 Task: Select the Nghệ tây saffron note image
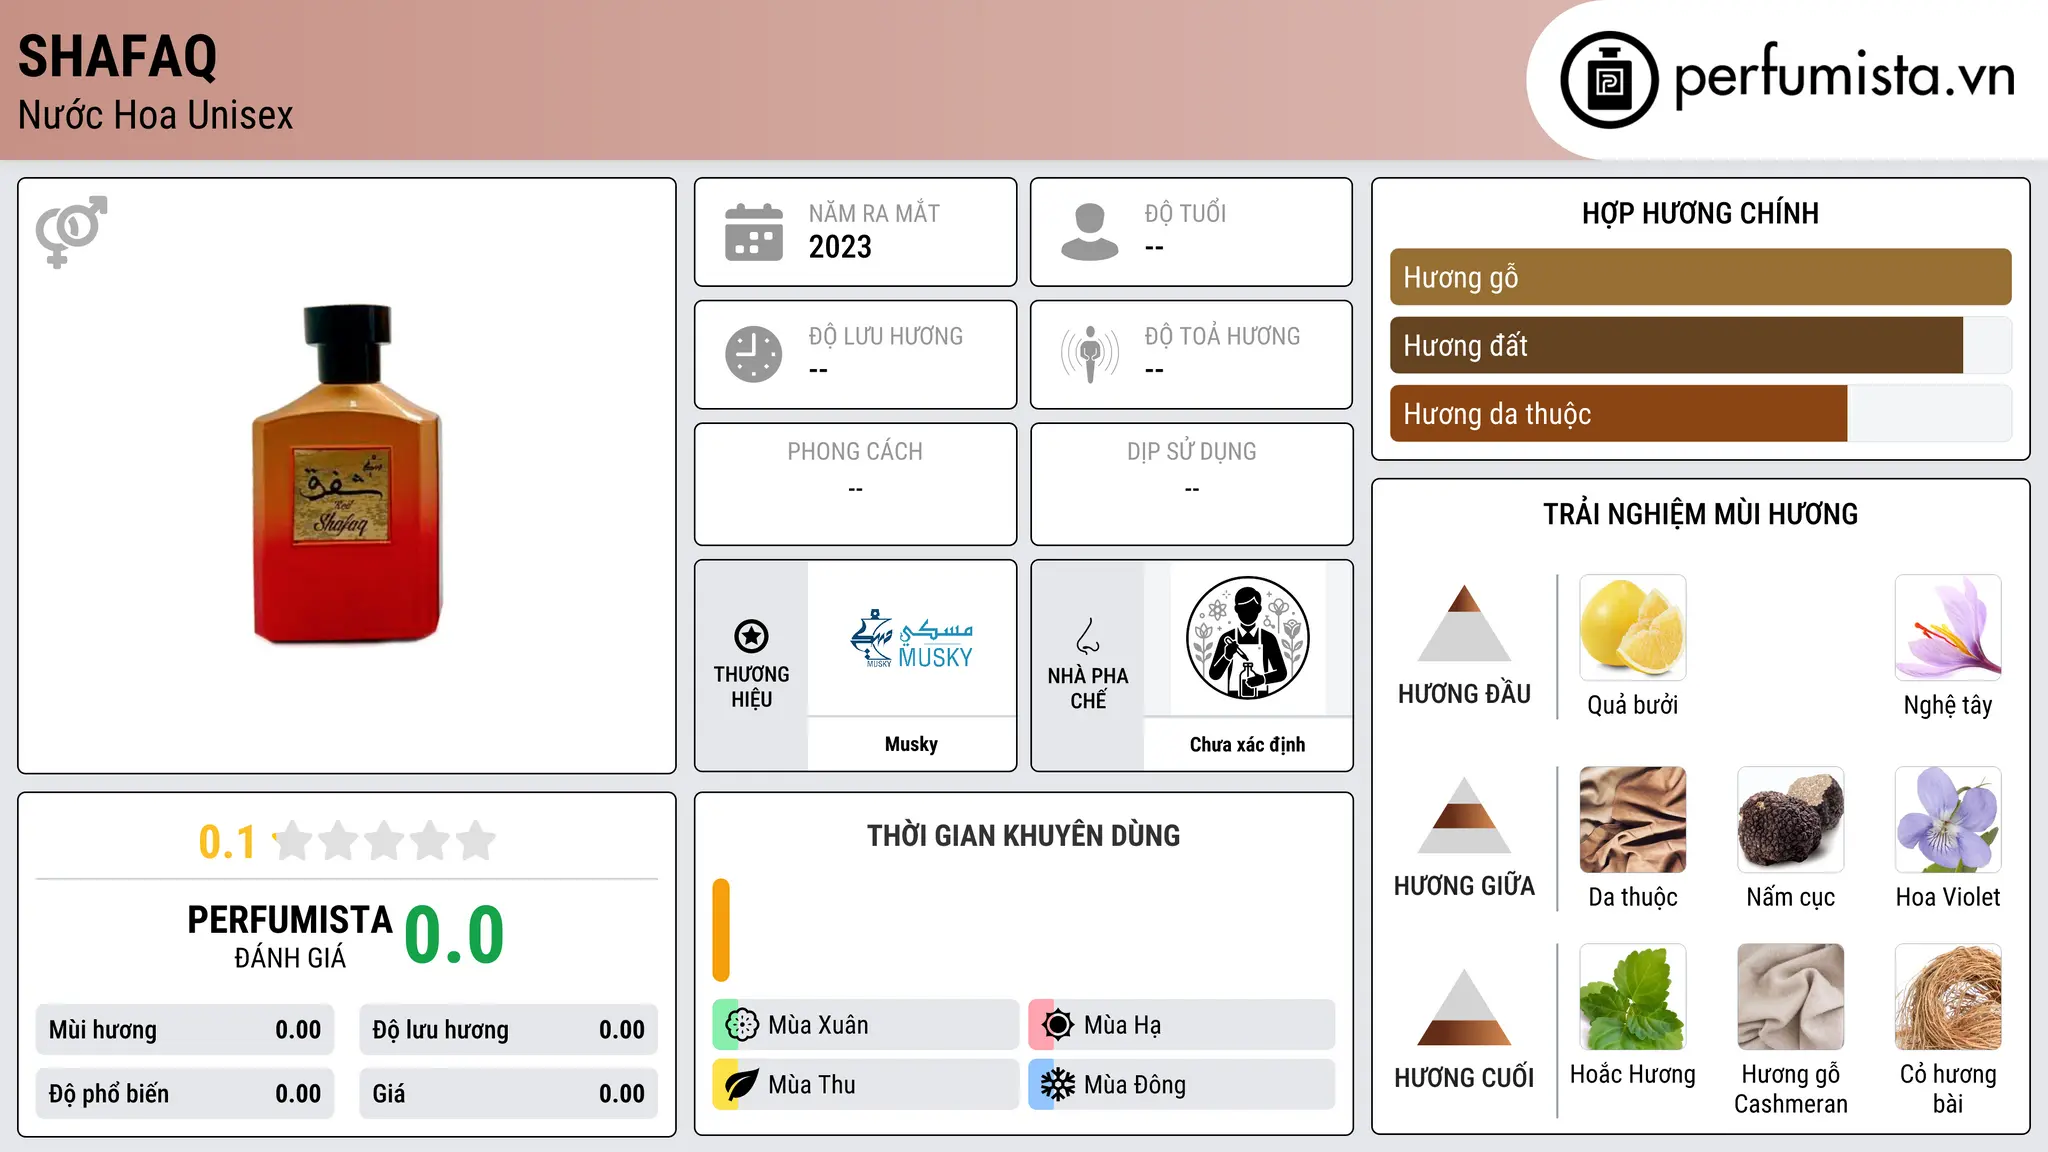pyautogui.click(x=1948, y=628)
